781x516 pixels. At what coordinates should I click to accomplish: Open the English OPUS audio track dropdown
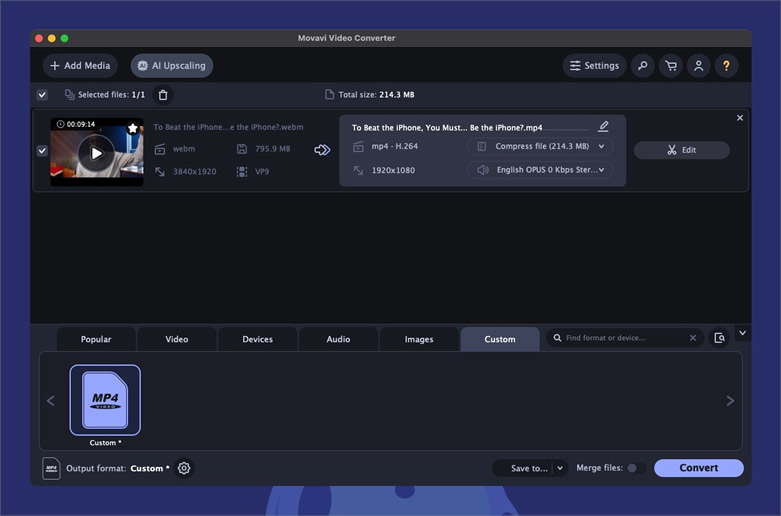pyautogui.click(x=540, y=170)
